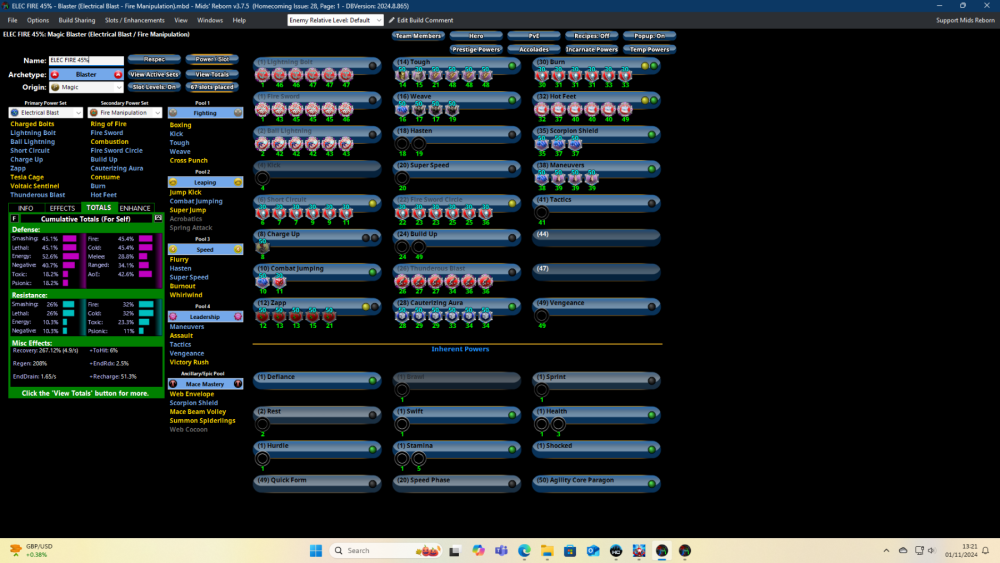Click the level 19 empty slot under Hasten

418,143
